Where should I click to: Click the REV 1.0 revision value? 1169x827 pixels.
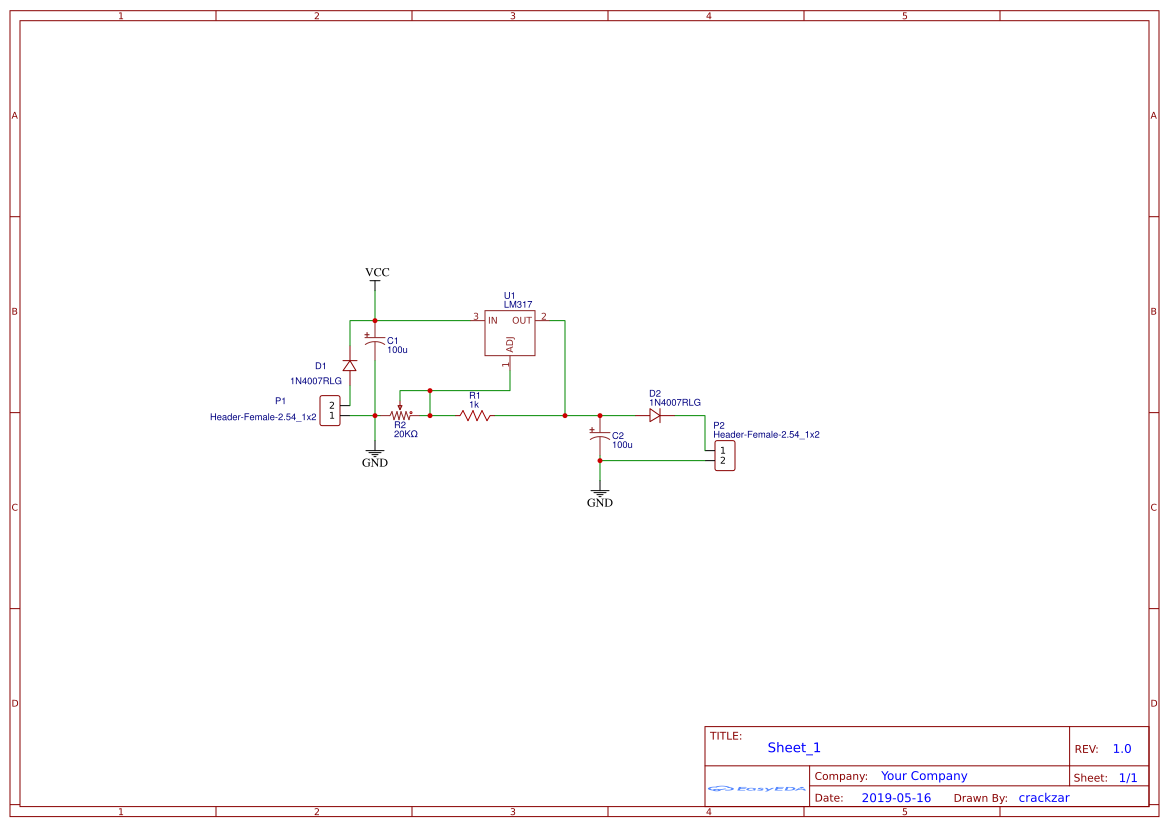pyautogui.click(x=1123, y=747)
